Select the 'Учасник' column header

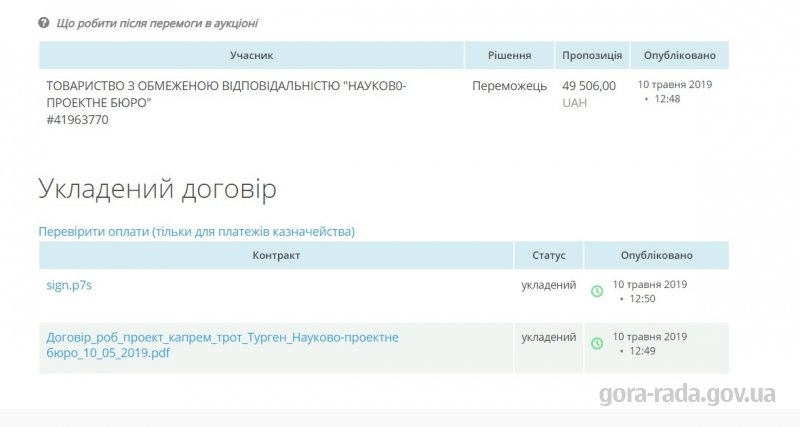251,55
